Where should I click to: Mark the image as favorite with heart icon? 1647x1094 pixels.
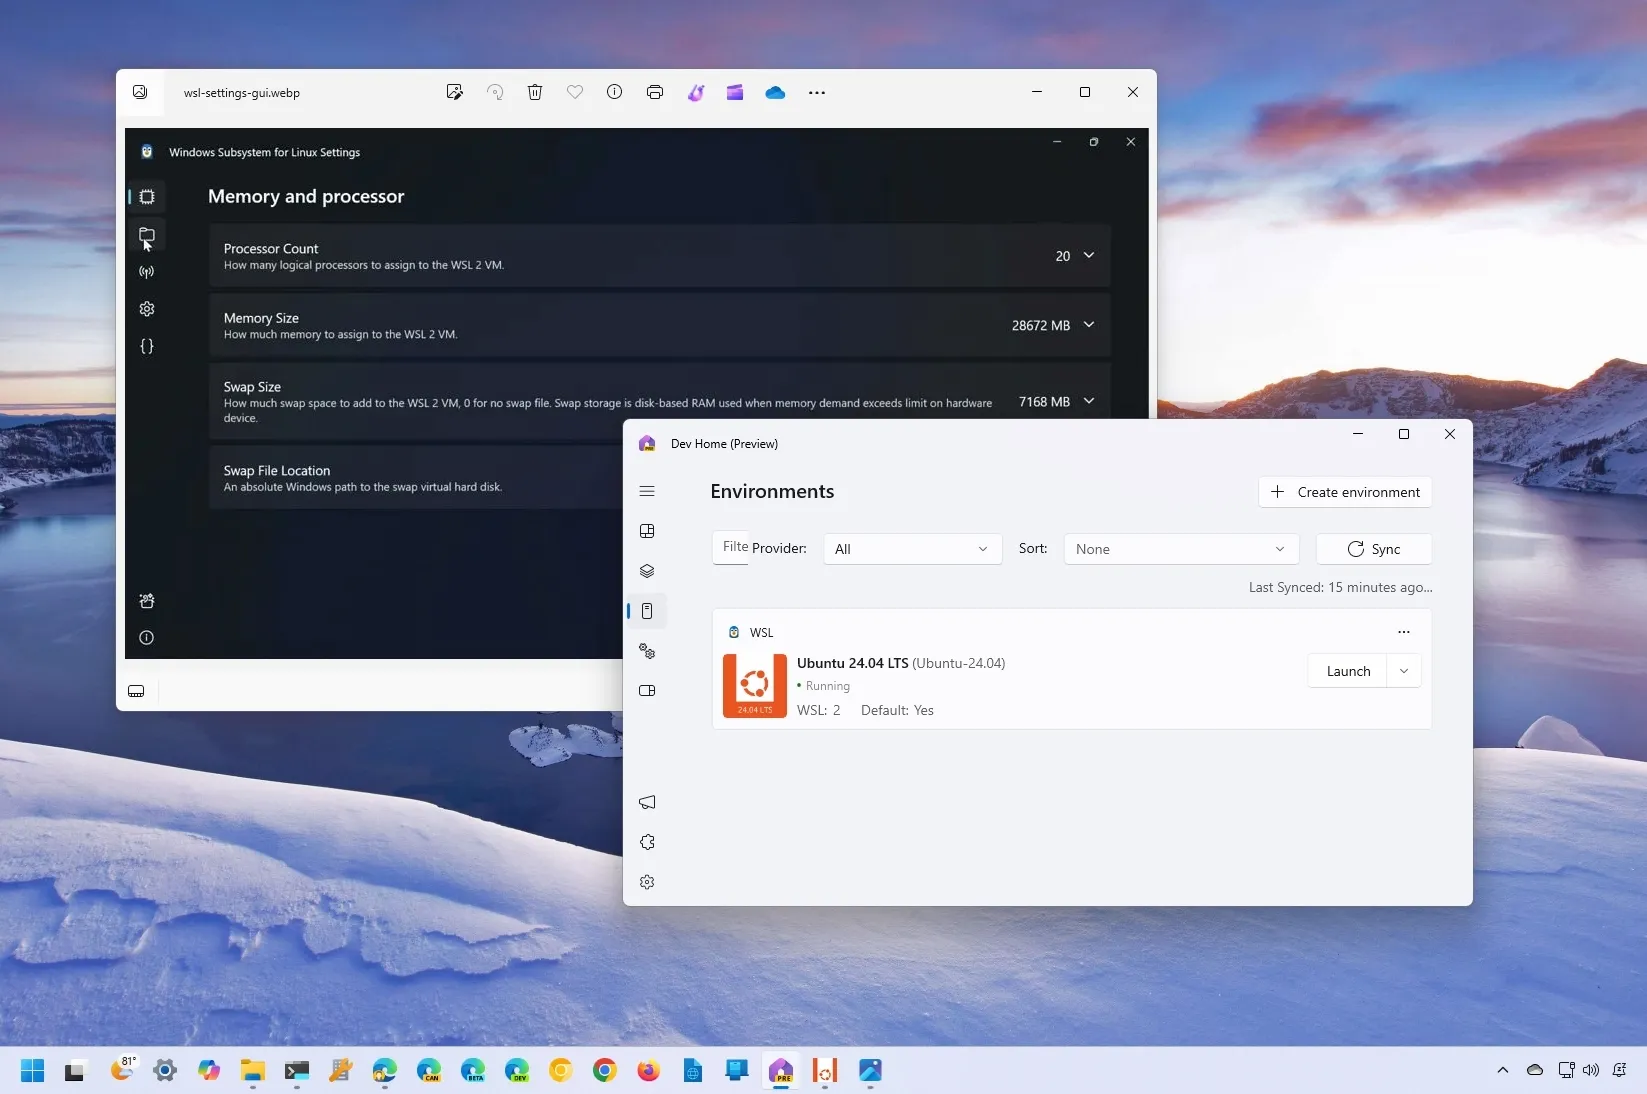point(575,92)
